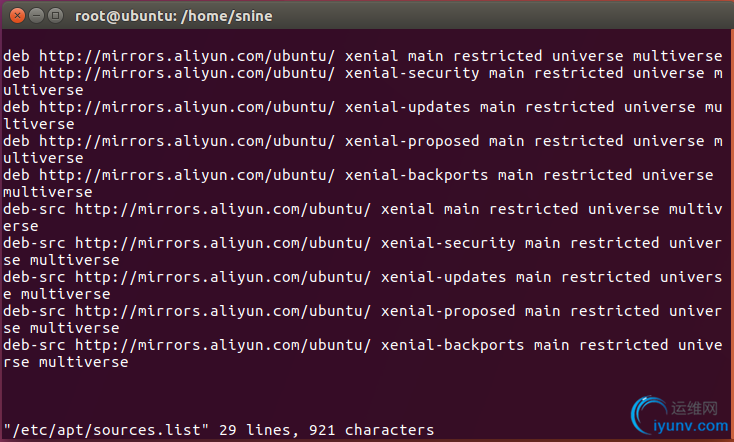
Task: Place cursor on first deb xenial line
Action: coord(362,56)
